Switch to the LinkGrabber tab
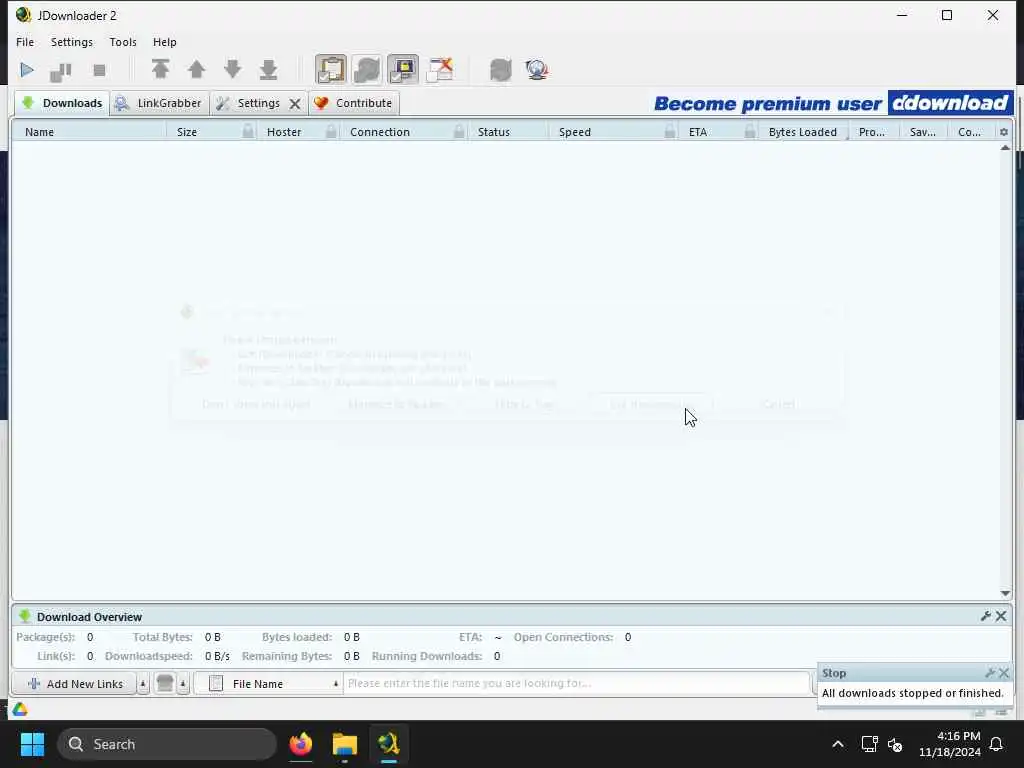The width and height of the screenshot is (1024, 768). pos(159,103)
